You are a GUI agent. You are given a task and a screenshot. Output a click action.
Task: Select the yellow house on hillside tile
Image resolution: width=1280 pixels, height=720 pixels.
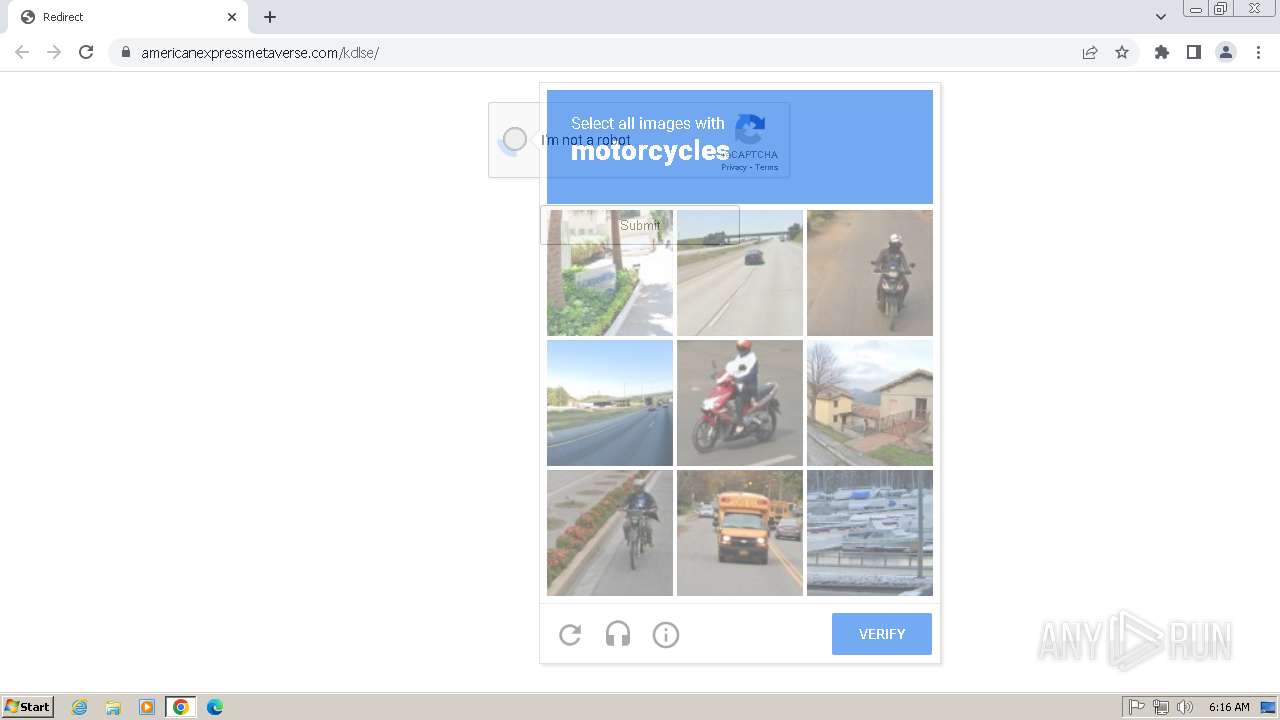[x=870, y=403]
